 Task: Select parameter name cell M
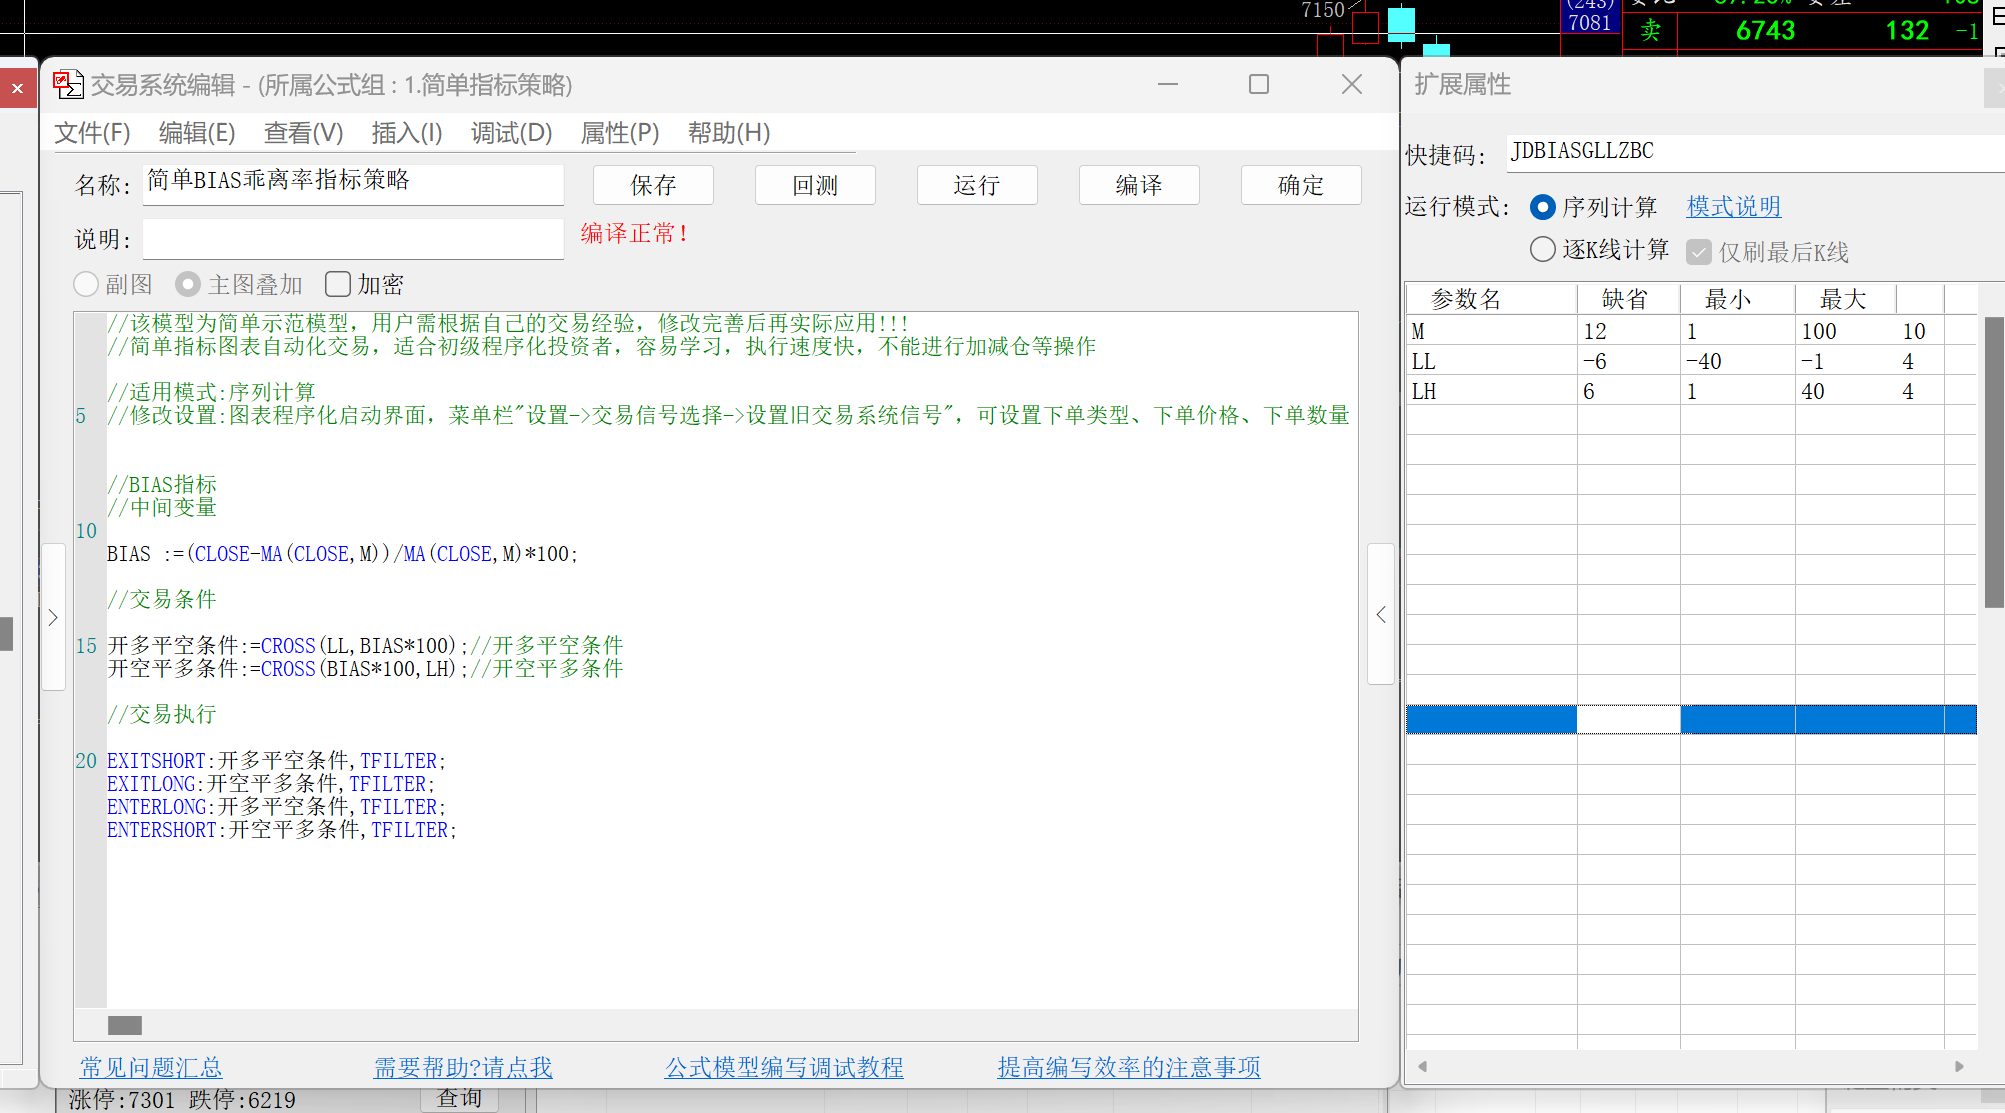tap(1492, 331)
